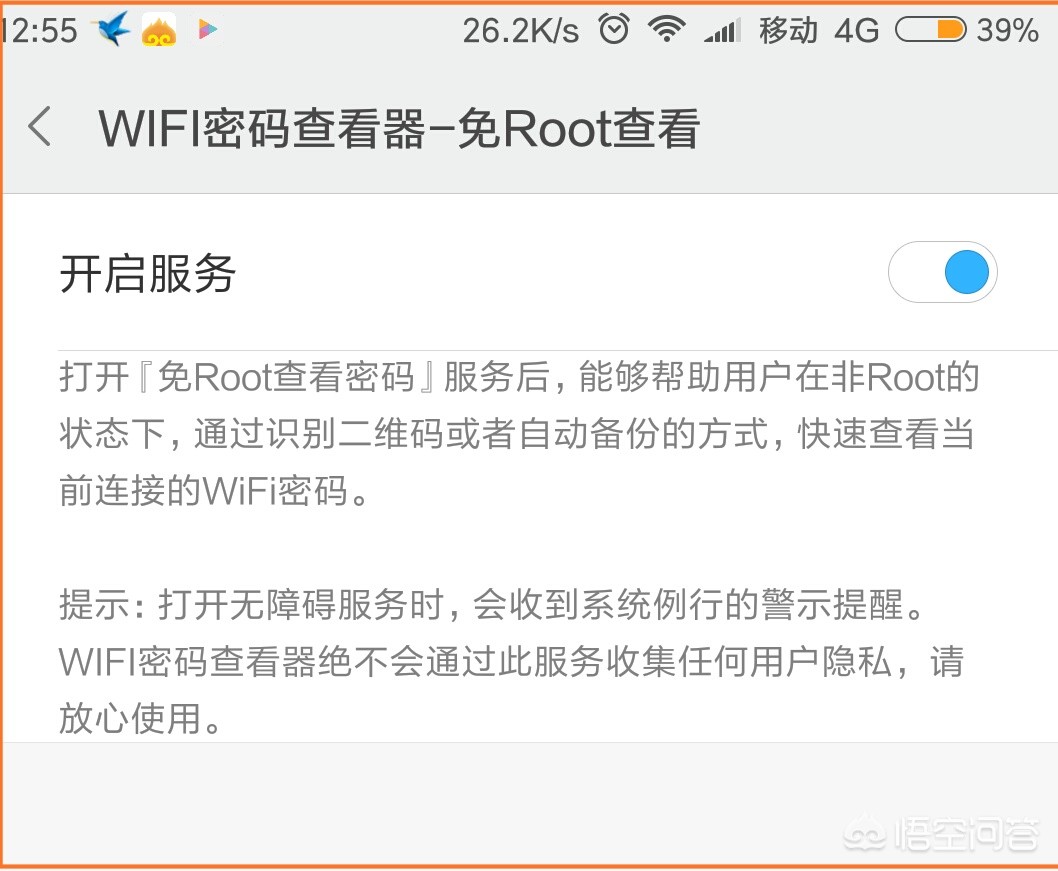
Task: Tap the cellular signal bars icon
Action: 722,30
